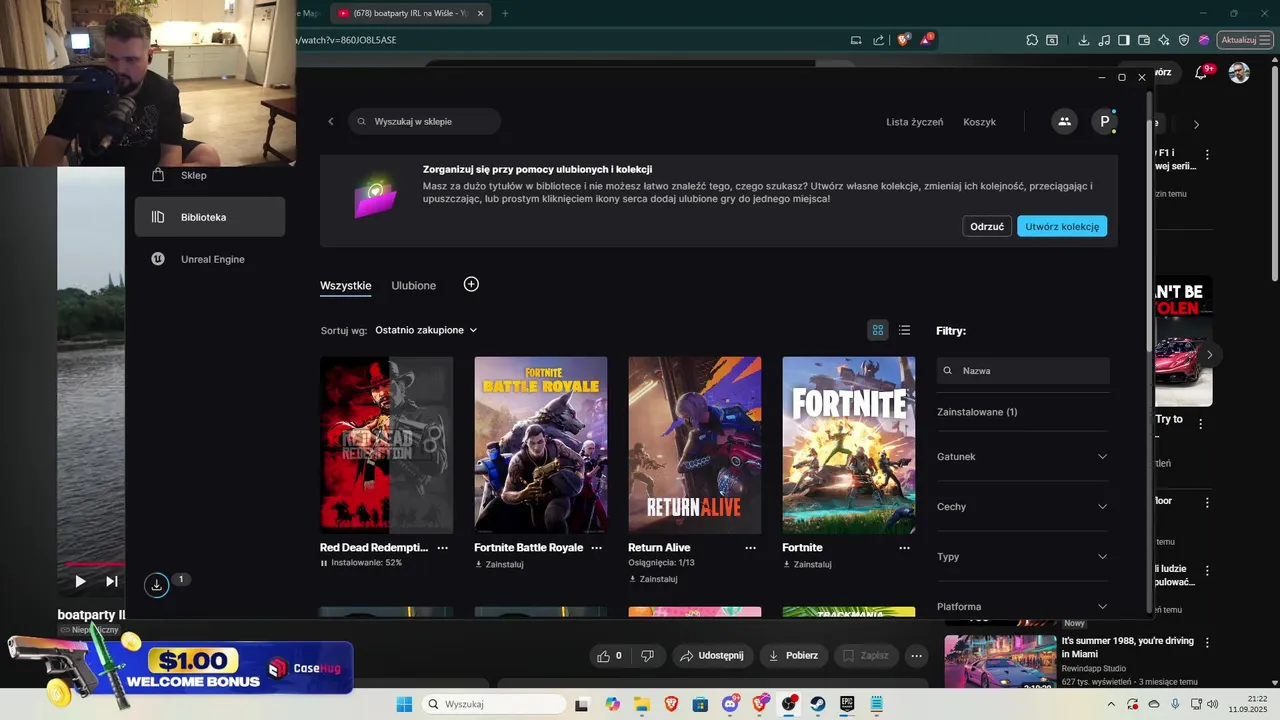1280x720 pixels.
Task: Toggle the browser sidebar panel icon
Action: point(1124,40)
